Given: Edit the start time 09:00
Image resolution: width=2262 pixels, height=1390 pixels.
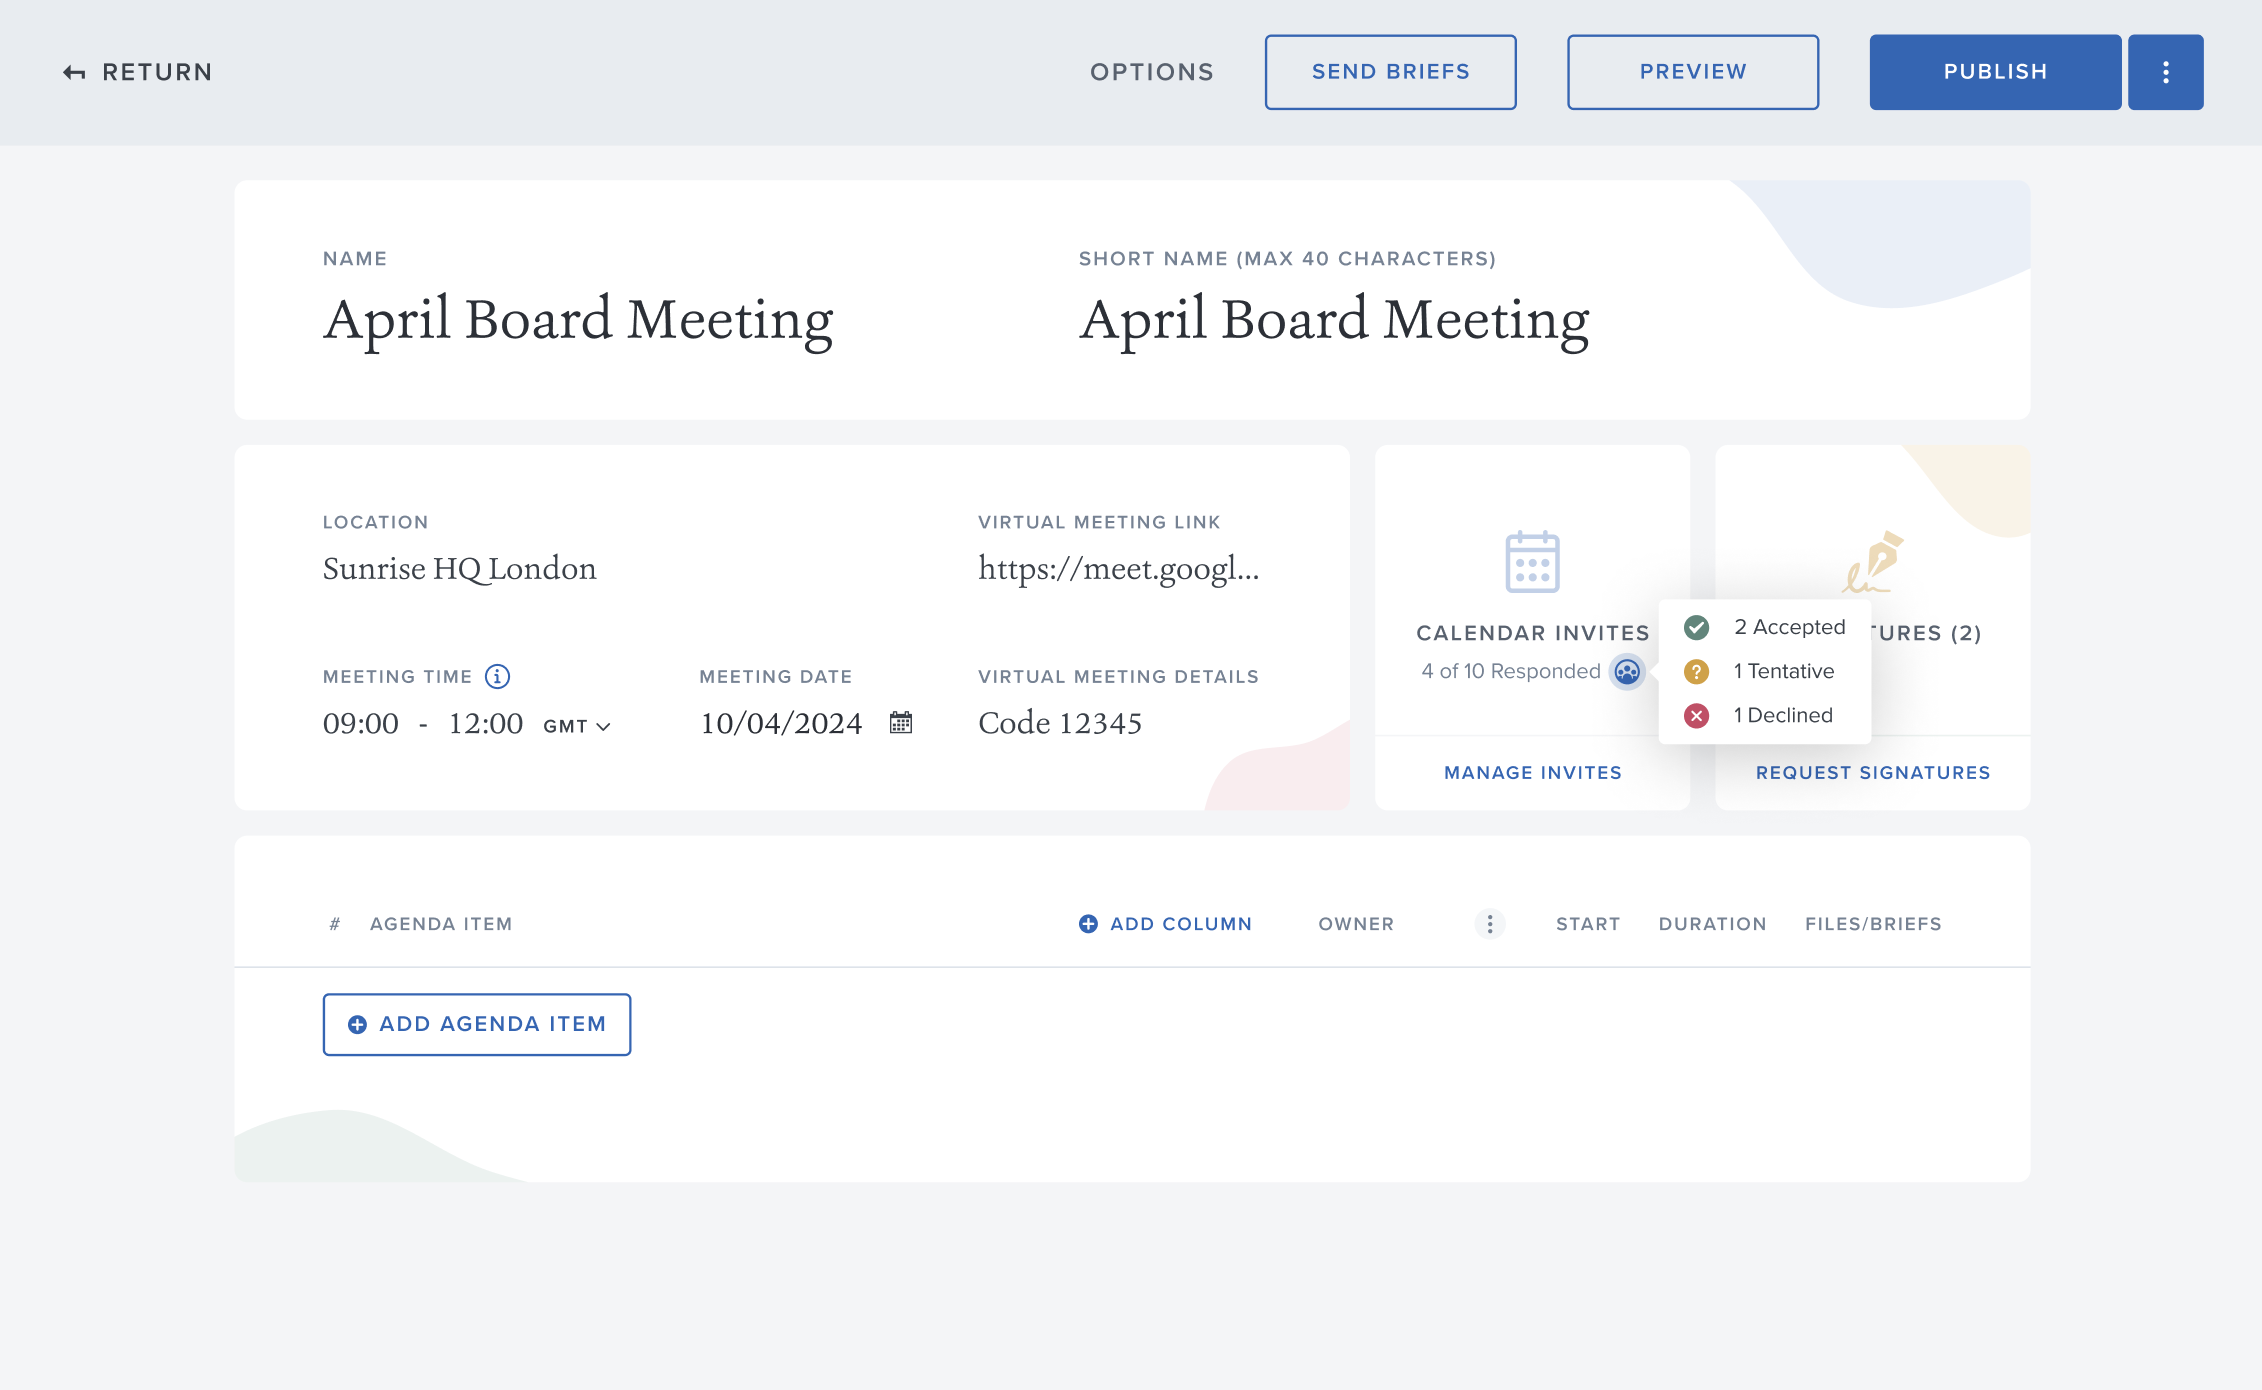Looking at the screenshot, I should (x=361, y=723).
